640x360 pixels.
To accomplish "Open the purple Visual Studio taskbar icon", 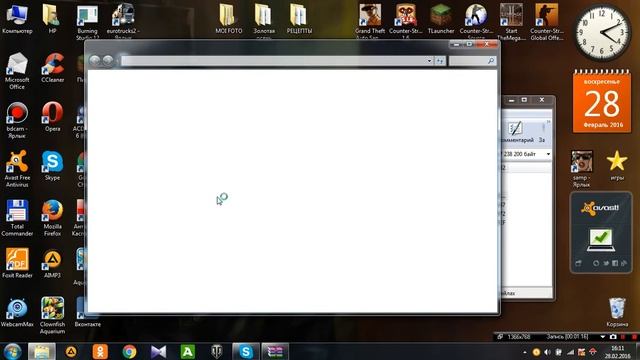I will coord(158,351).
